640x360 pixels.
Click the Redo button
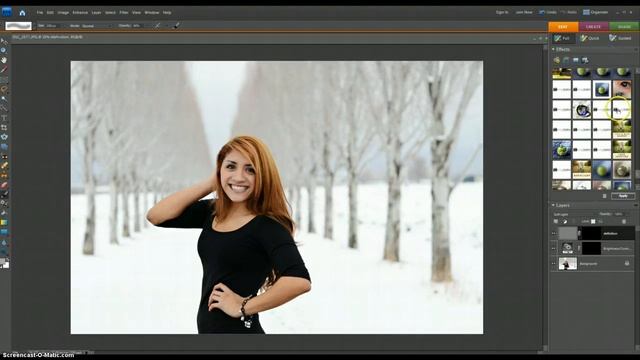pos(568,12)
